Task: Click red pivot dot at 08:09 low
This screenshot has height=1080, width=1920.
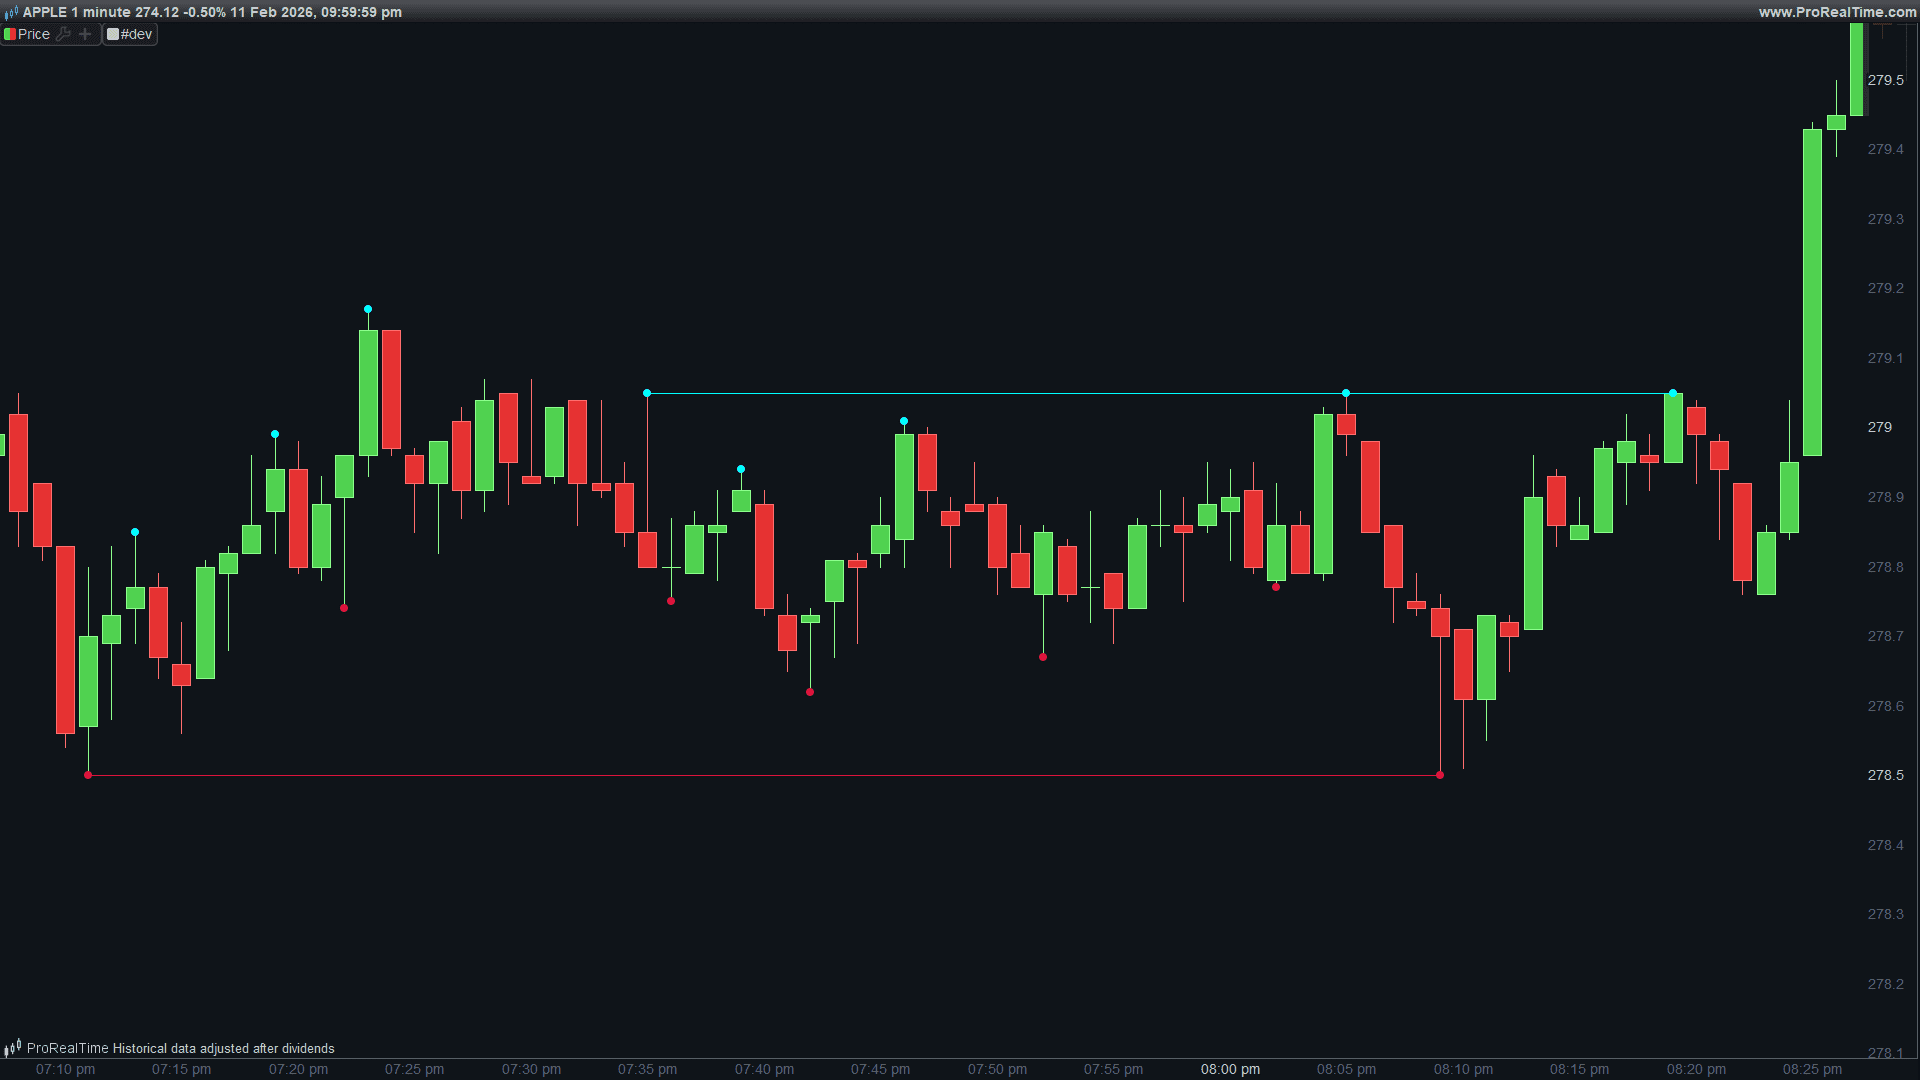Action: point(1440,775)
